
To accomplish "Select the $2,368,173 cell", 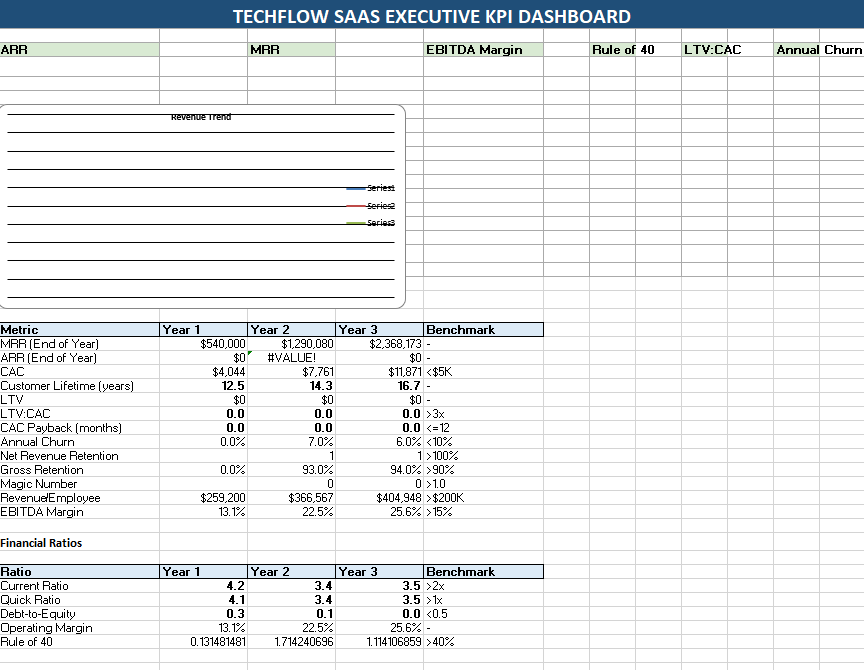I will point(379,344).
